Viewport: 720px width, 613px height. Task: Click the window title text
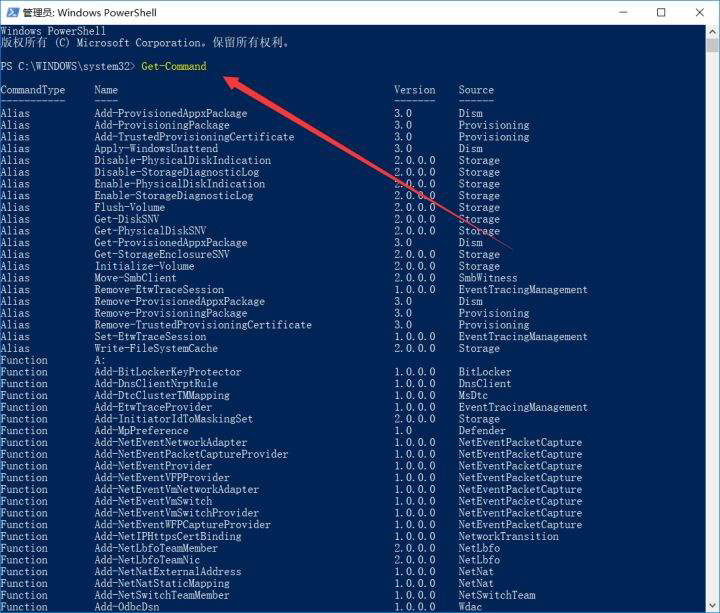point(90,12)
